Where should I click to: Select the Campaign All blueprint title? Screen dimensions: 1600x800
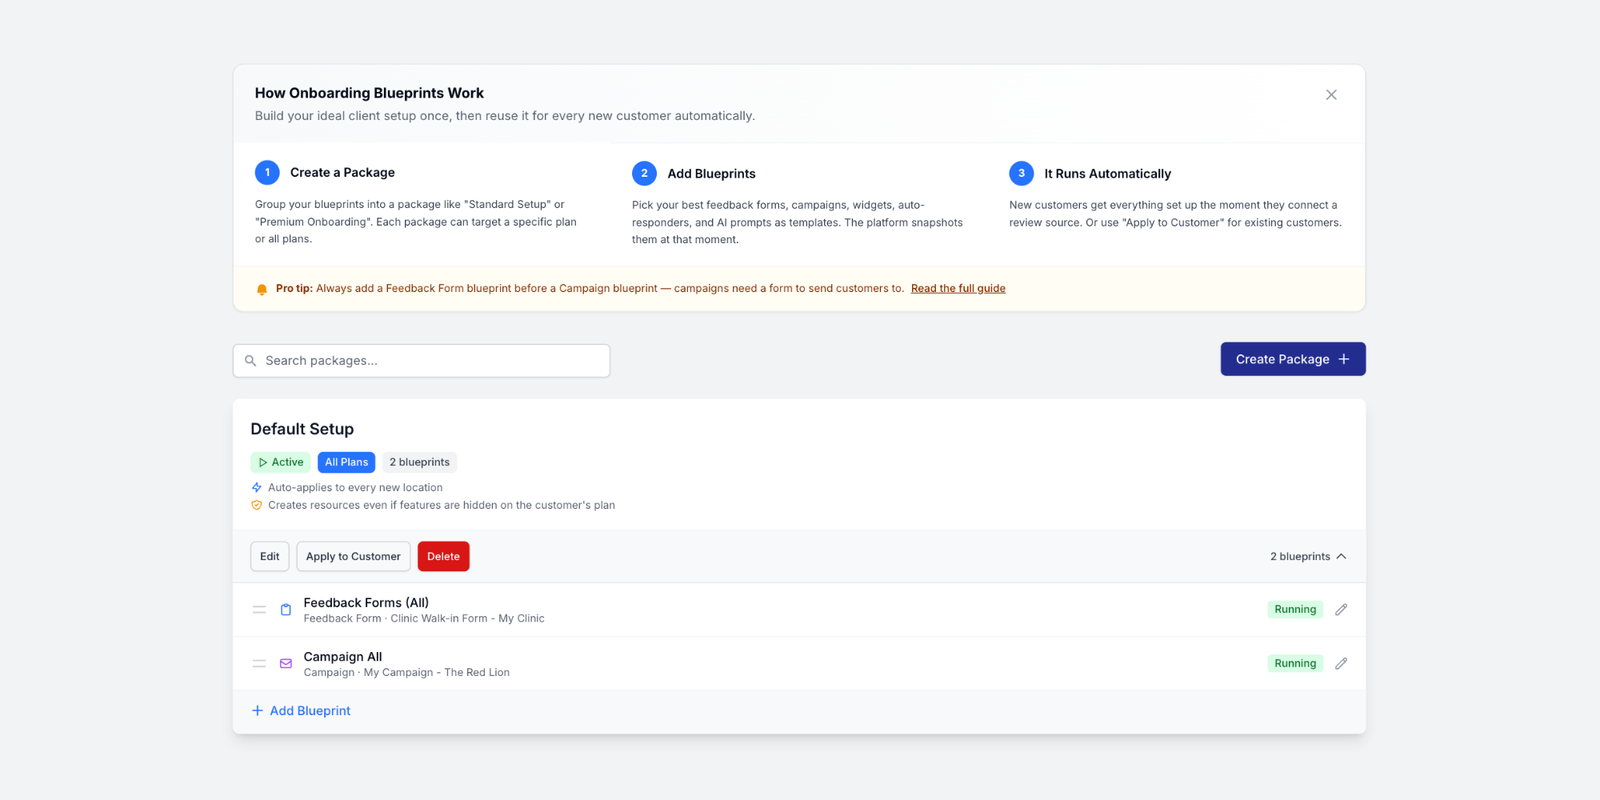(343, 657)
